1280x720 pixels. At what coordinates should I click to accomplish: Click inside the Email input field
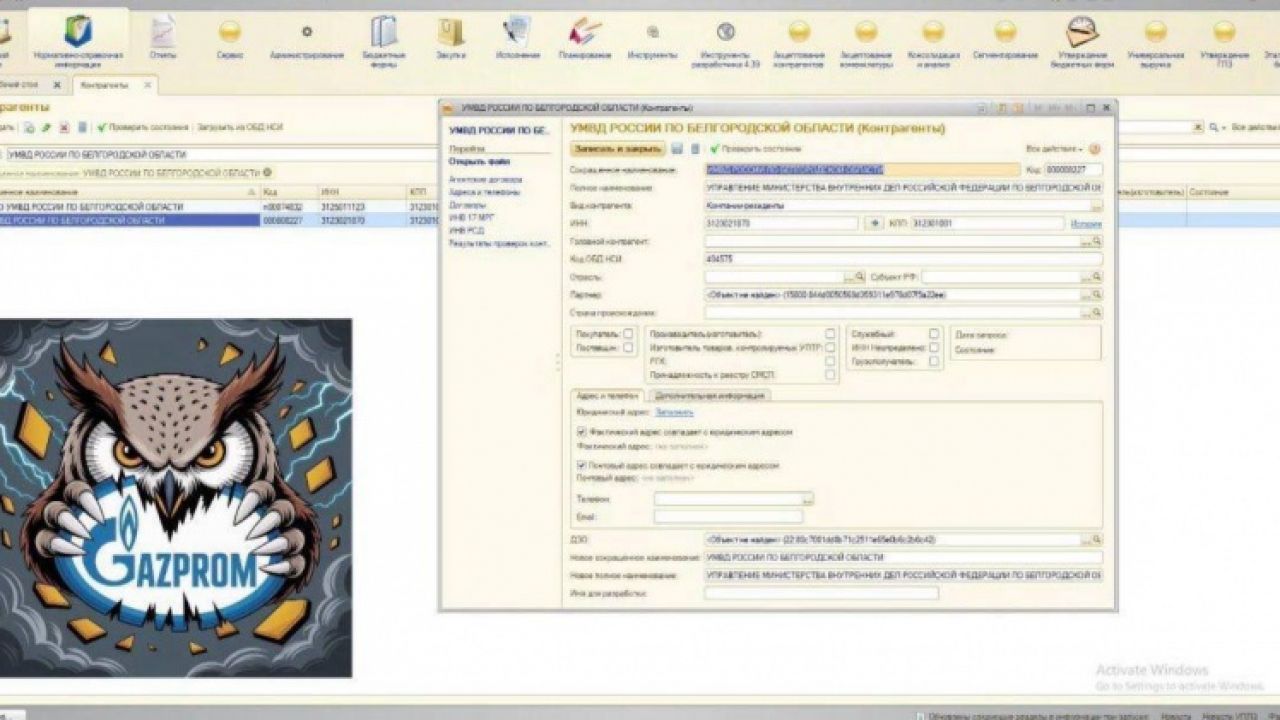pos(726,516)
